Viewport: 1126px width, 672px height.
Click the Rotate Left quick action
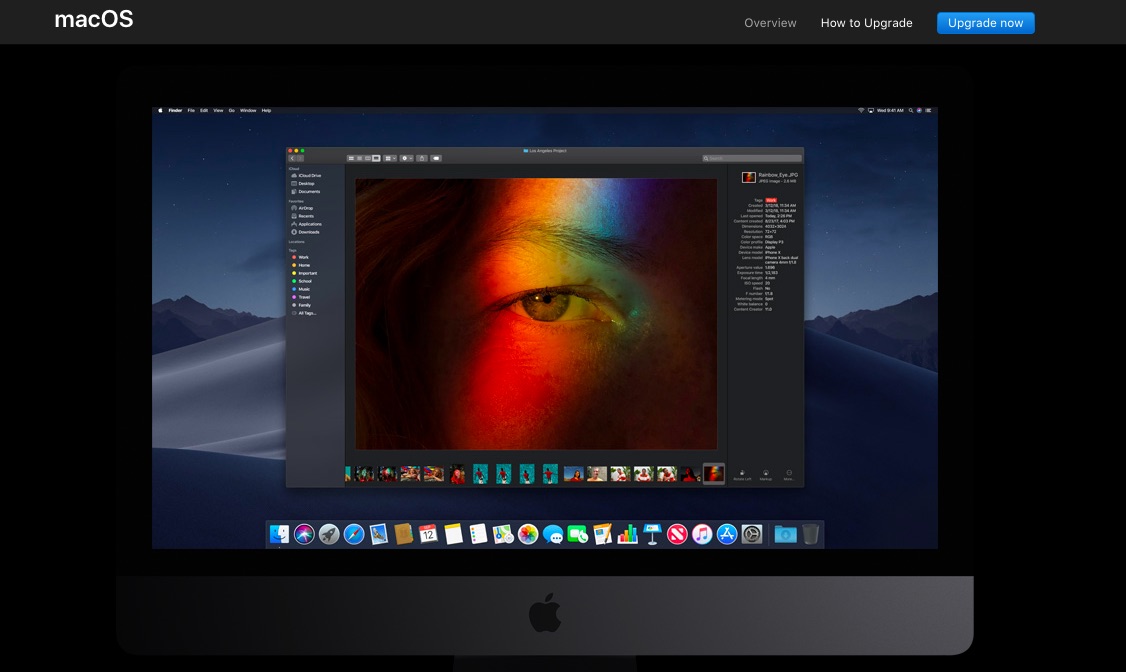[x=742, y=474]
